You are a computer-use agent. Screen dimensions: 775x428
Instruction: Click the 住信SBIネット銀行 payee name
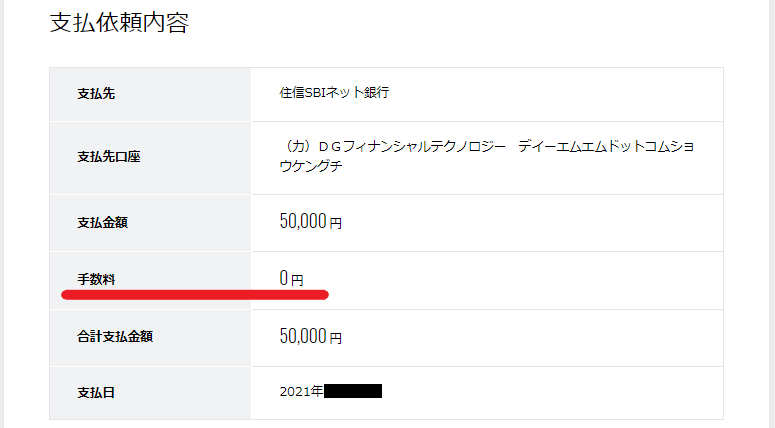(x=334, y=93)
